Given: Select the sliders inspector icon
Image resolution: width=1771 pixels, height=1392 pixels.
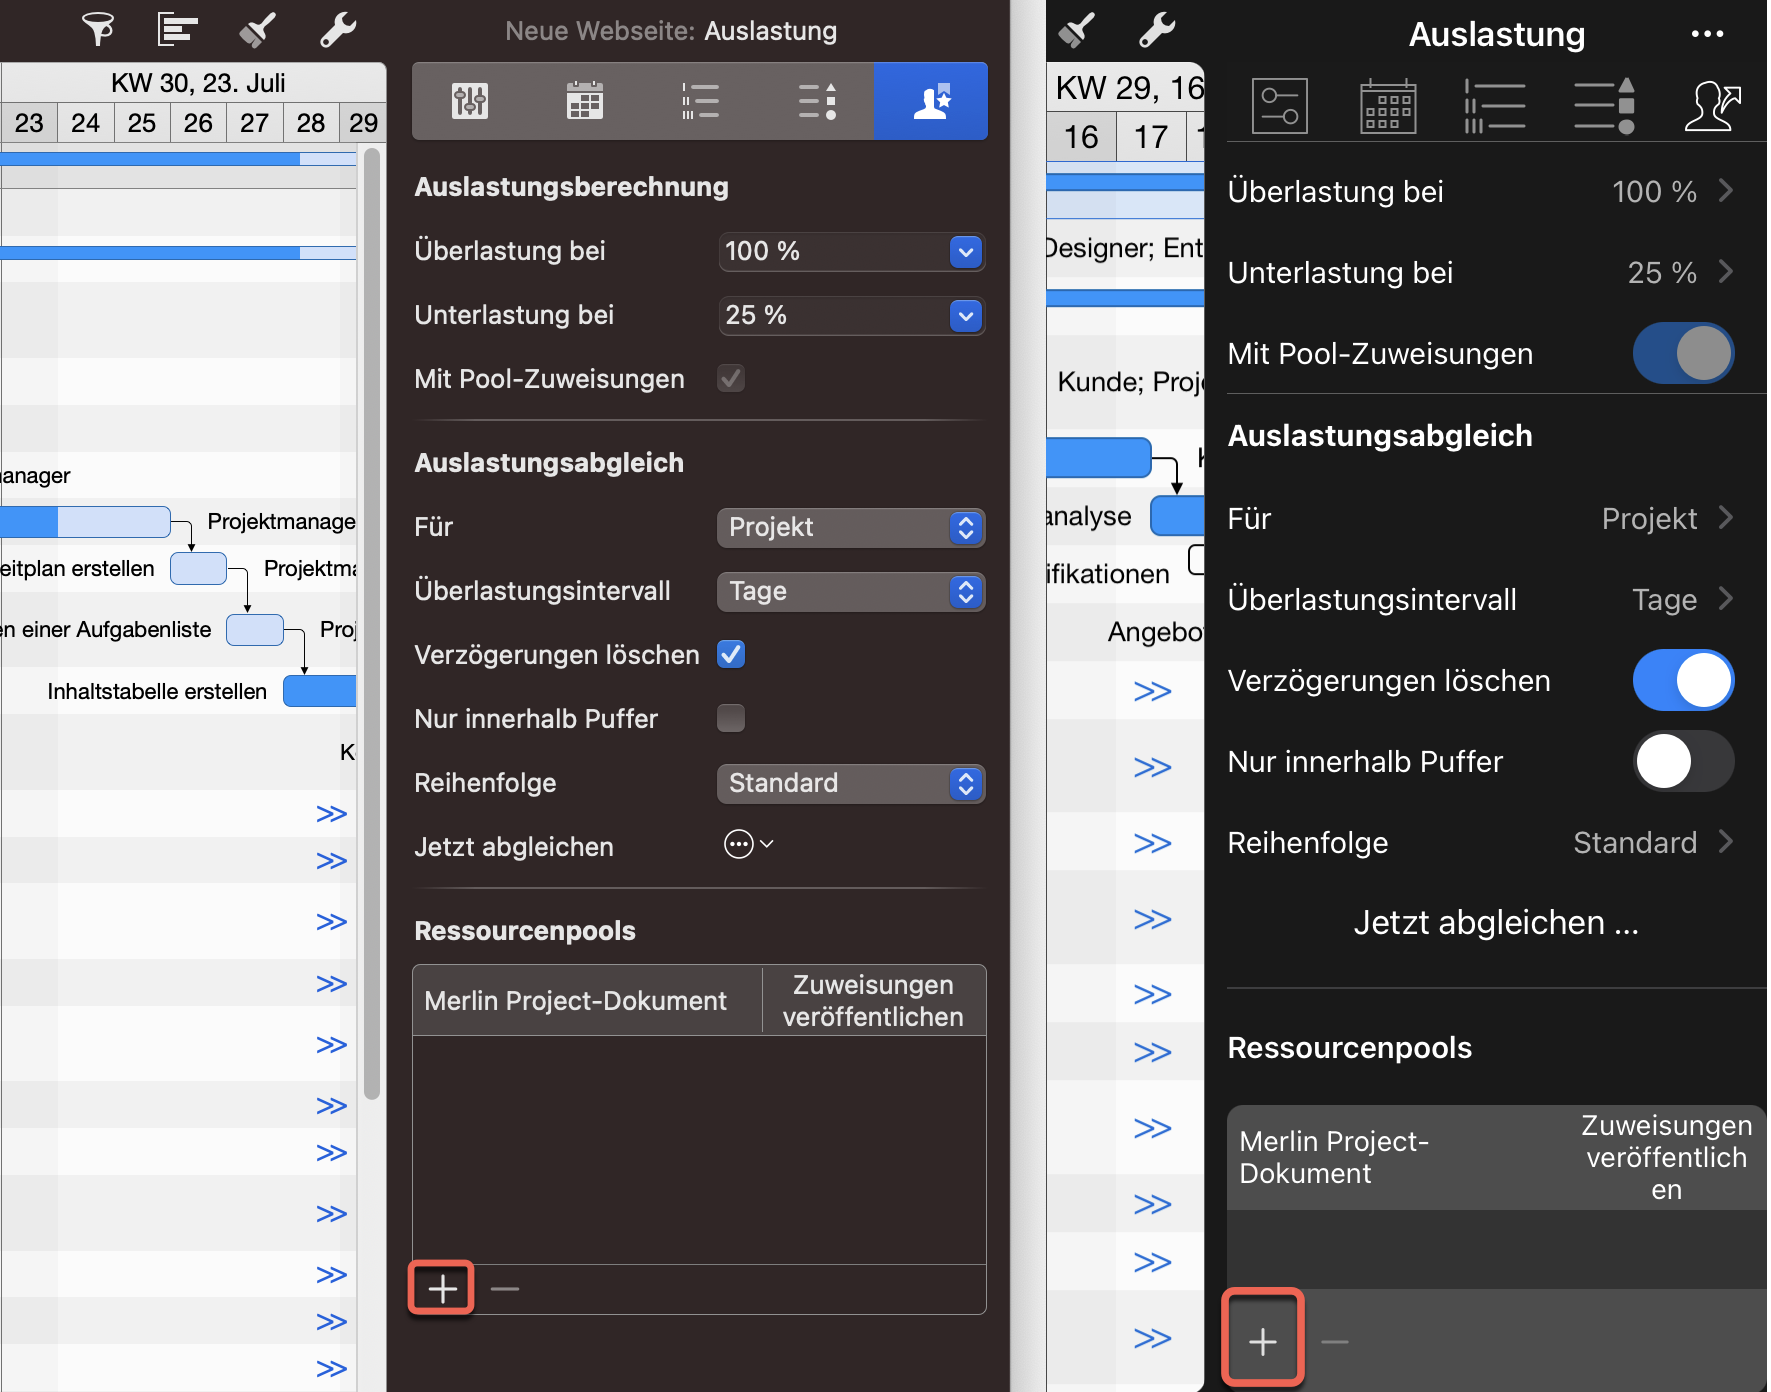Looking at the screenshot, I should 470,100.
